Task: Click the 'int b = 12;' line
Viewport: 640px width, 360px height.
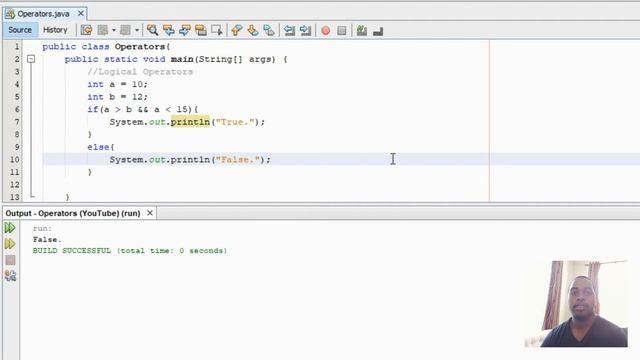Action: [x=118, y=97]
